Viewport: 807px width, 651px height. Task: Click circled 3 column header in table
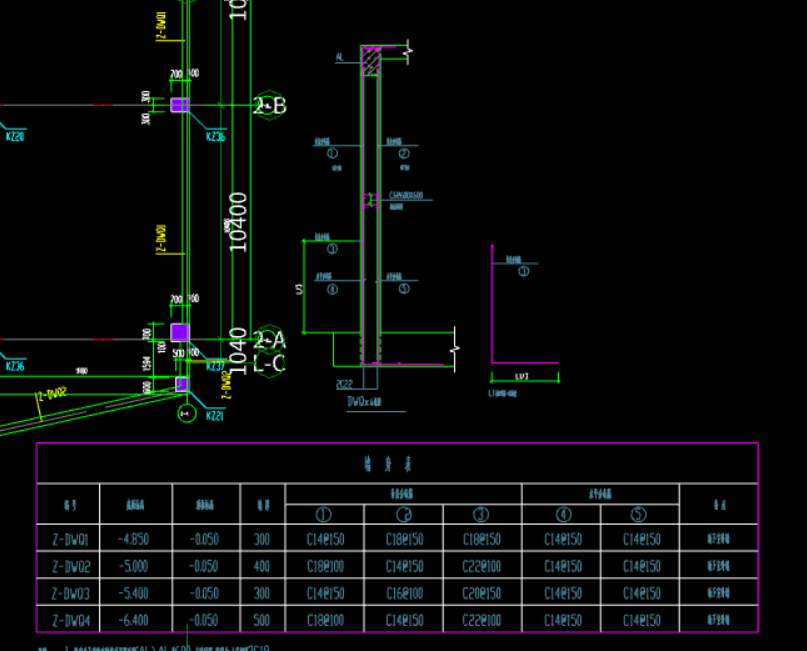click(x=481, y=514)
